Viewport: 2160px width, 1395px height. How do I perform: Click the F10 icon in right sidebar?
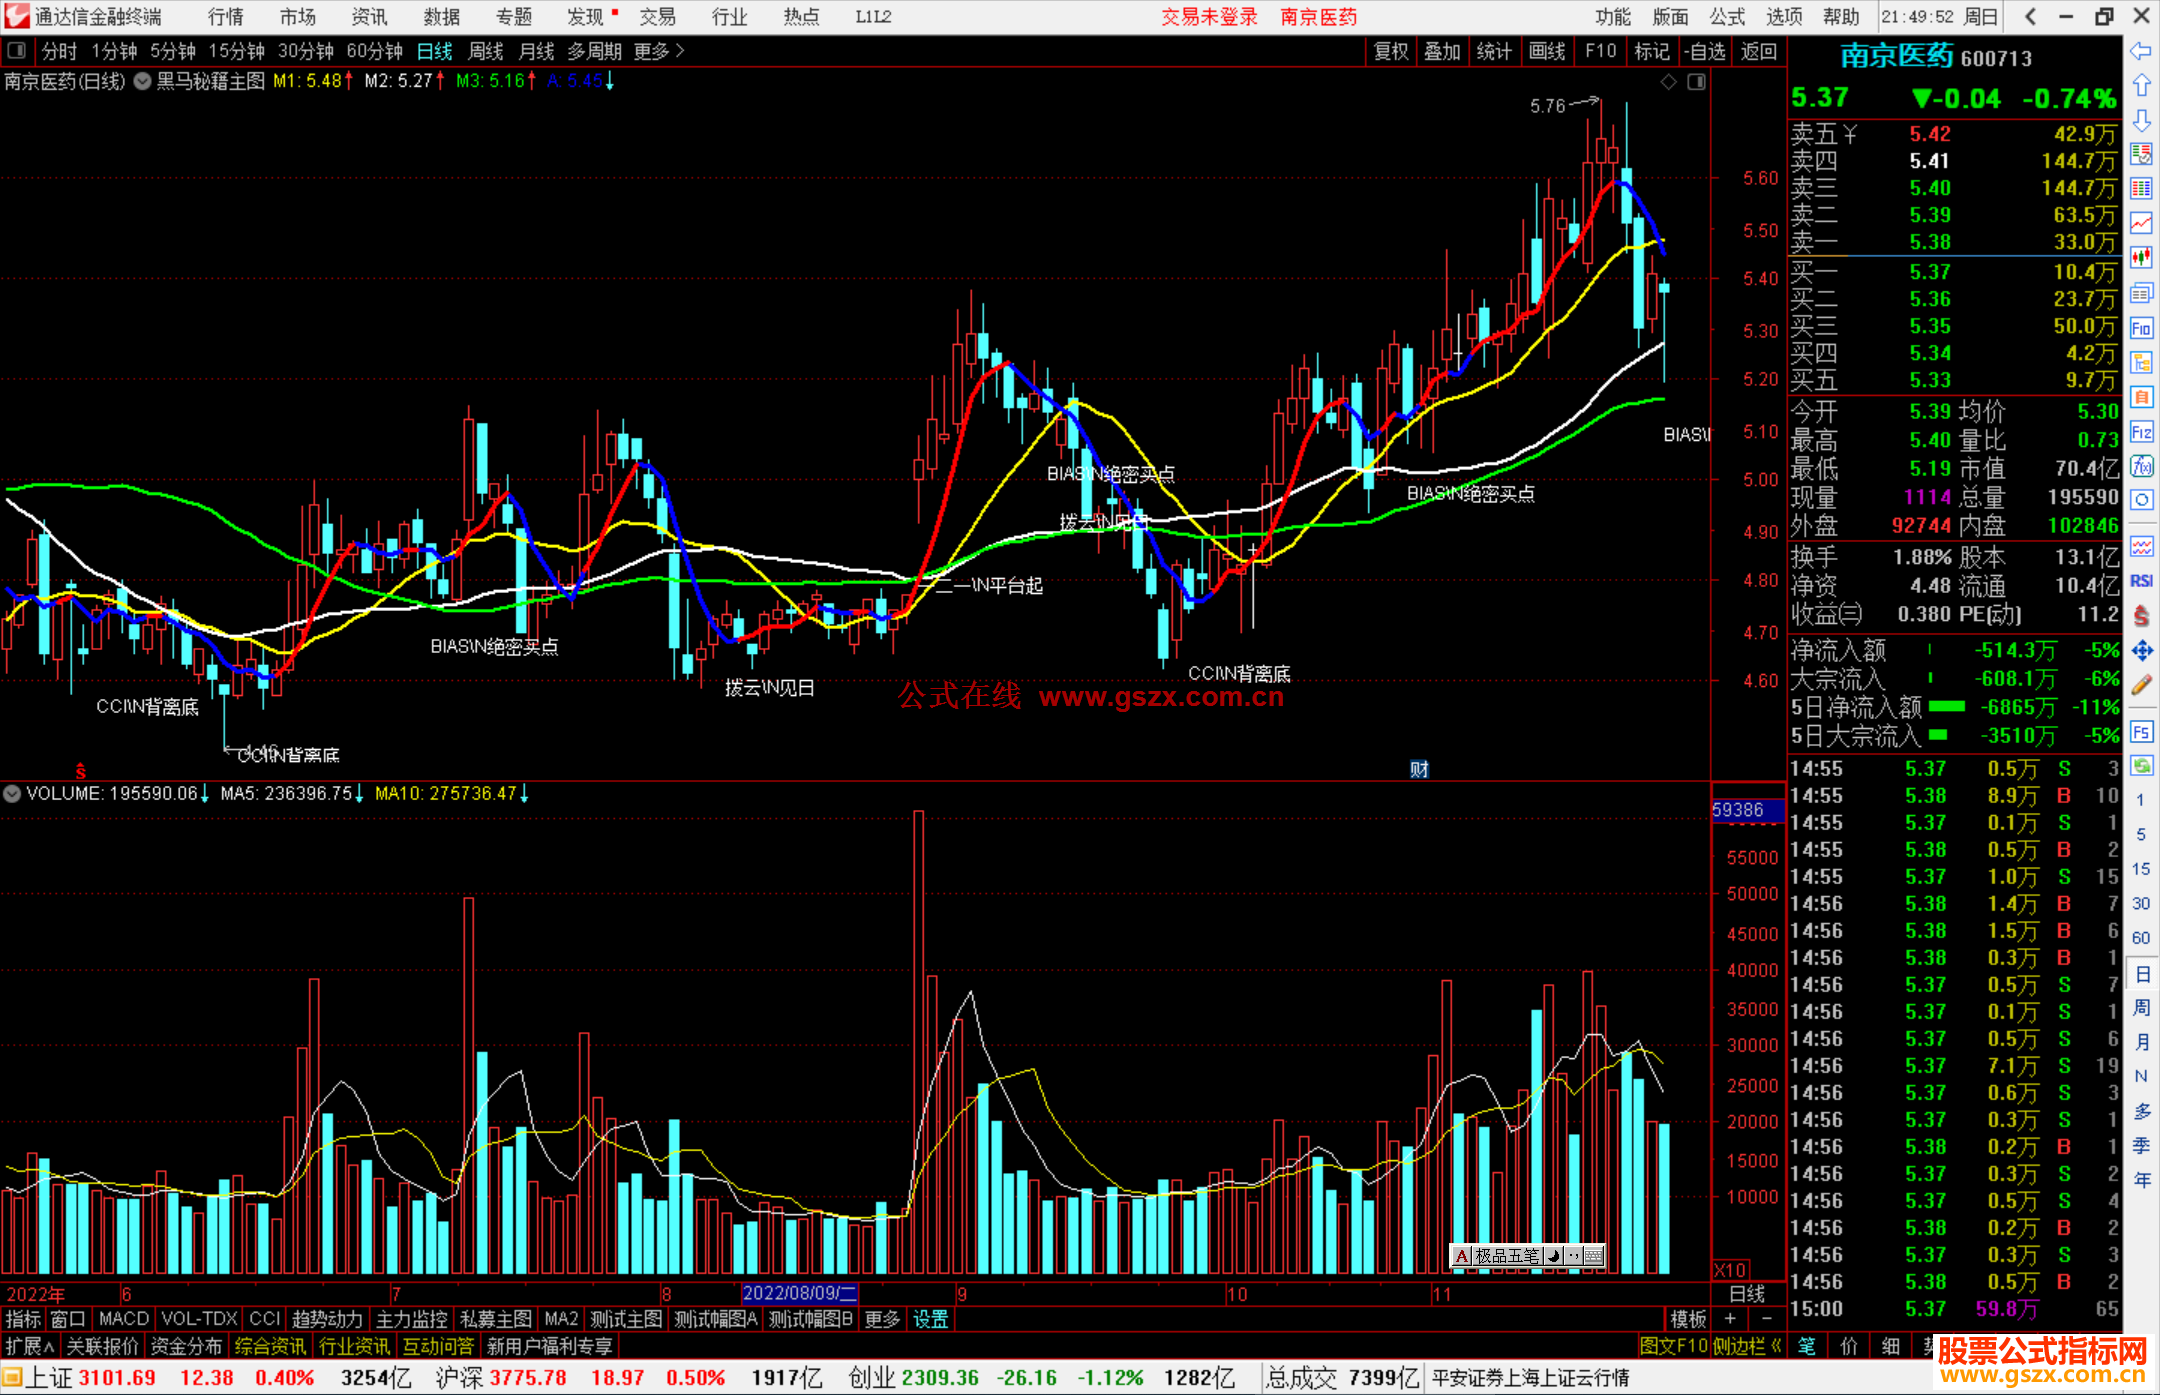click(x=2141, y=328)
